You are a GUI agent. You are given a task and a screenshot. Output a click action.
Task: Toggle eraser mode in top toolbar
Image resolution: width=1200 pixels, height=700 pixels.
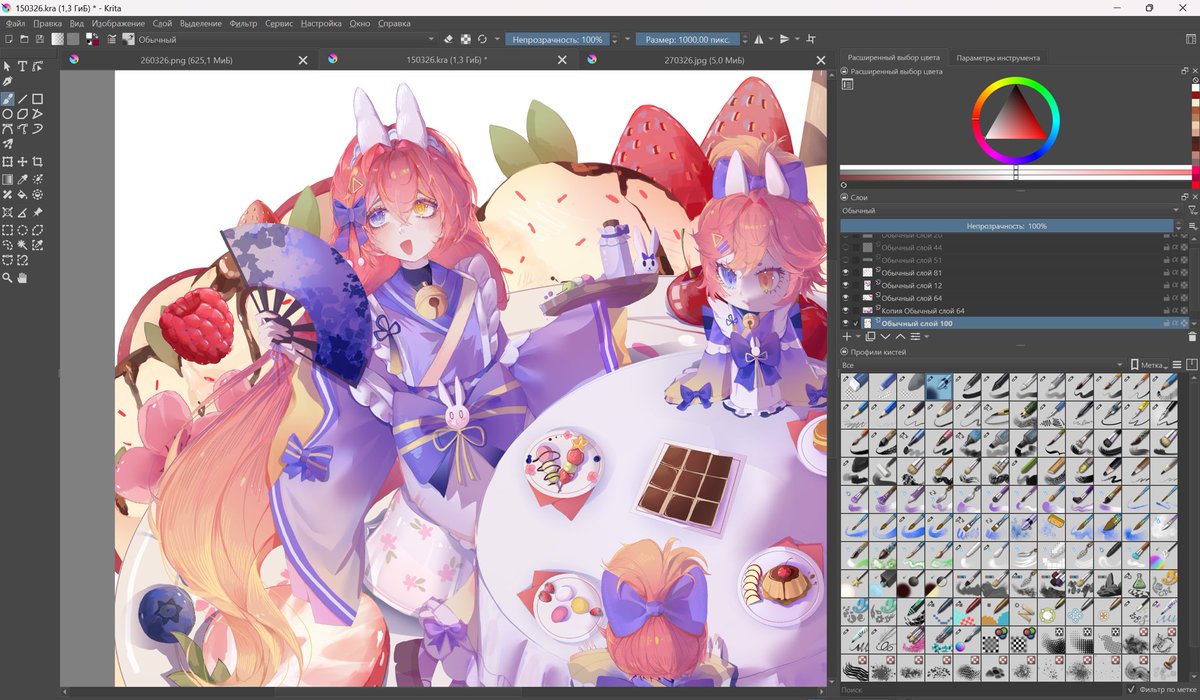[x=448, y=40]
